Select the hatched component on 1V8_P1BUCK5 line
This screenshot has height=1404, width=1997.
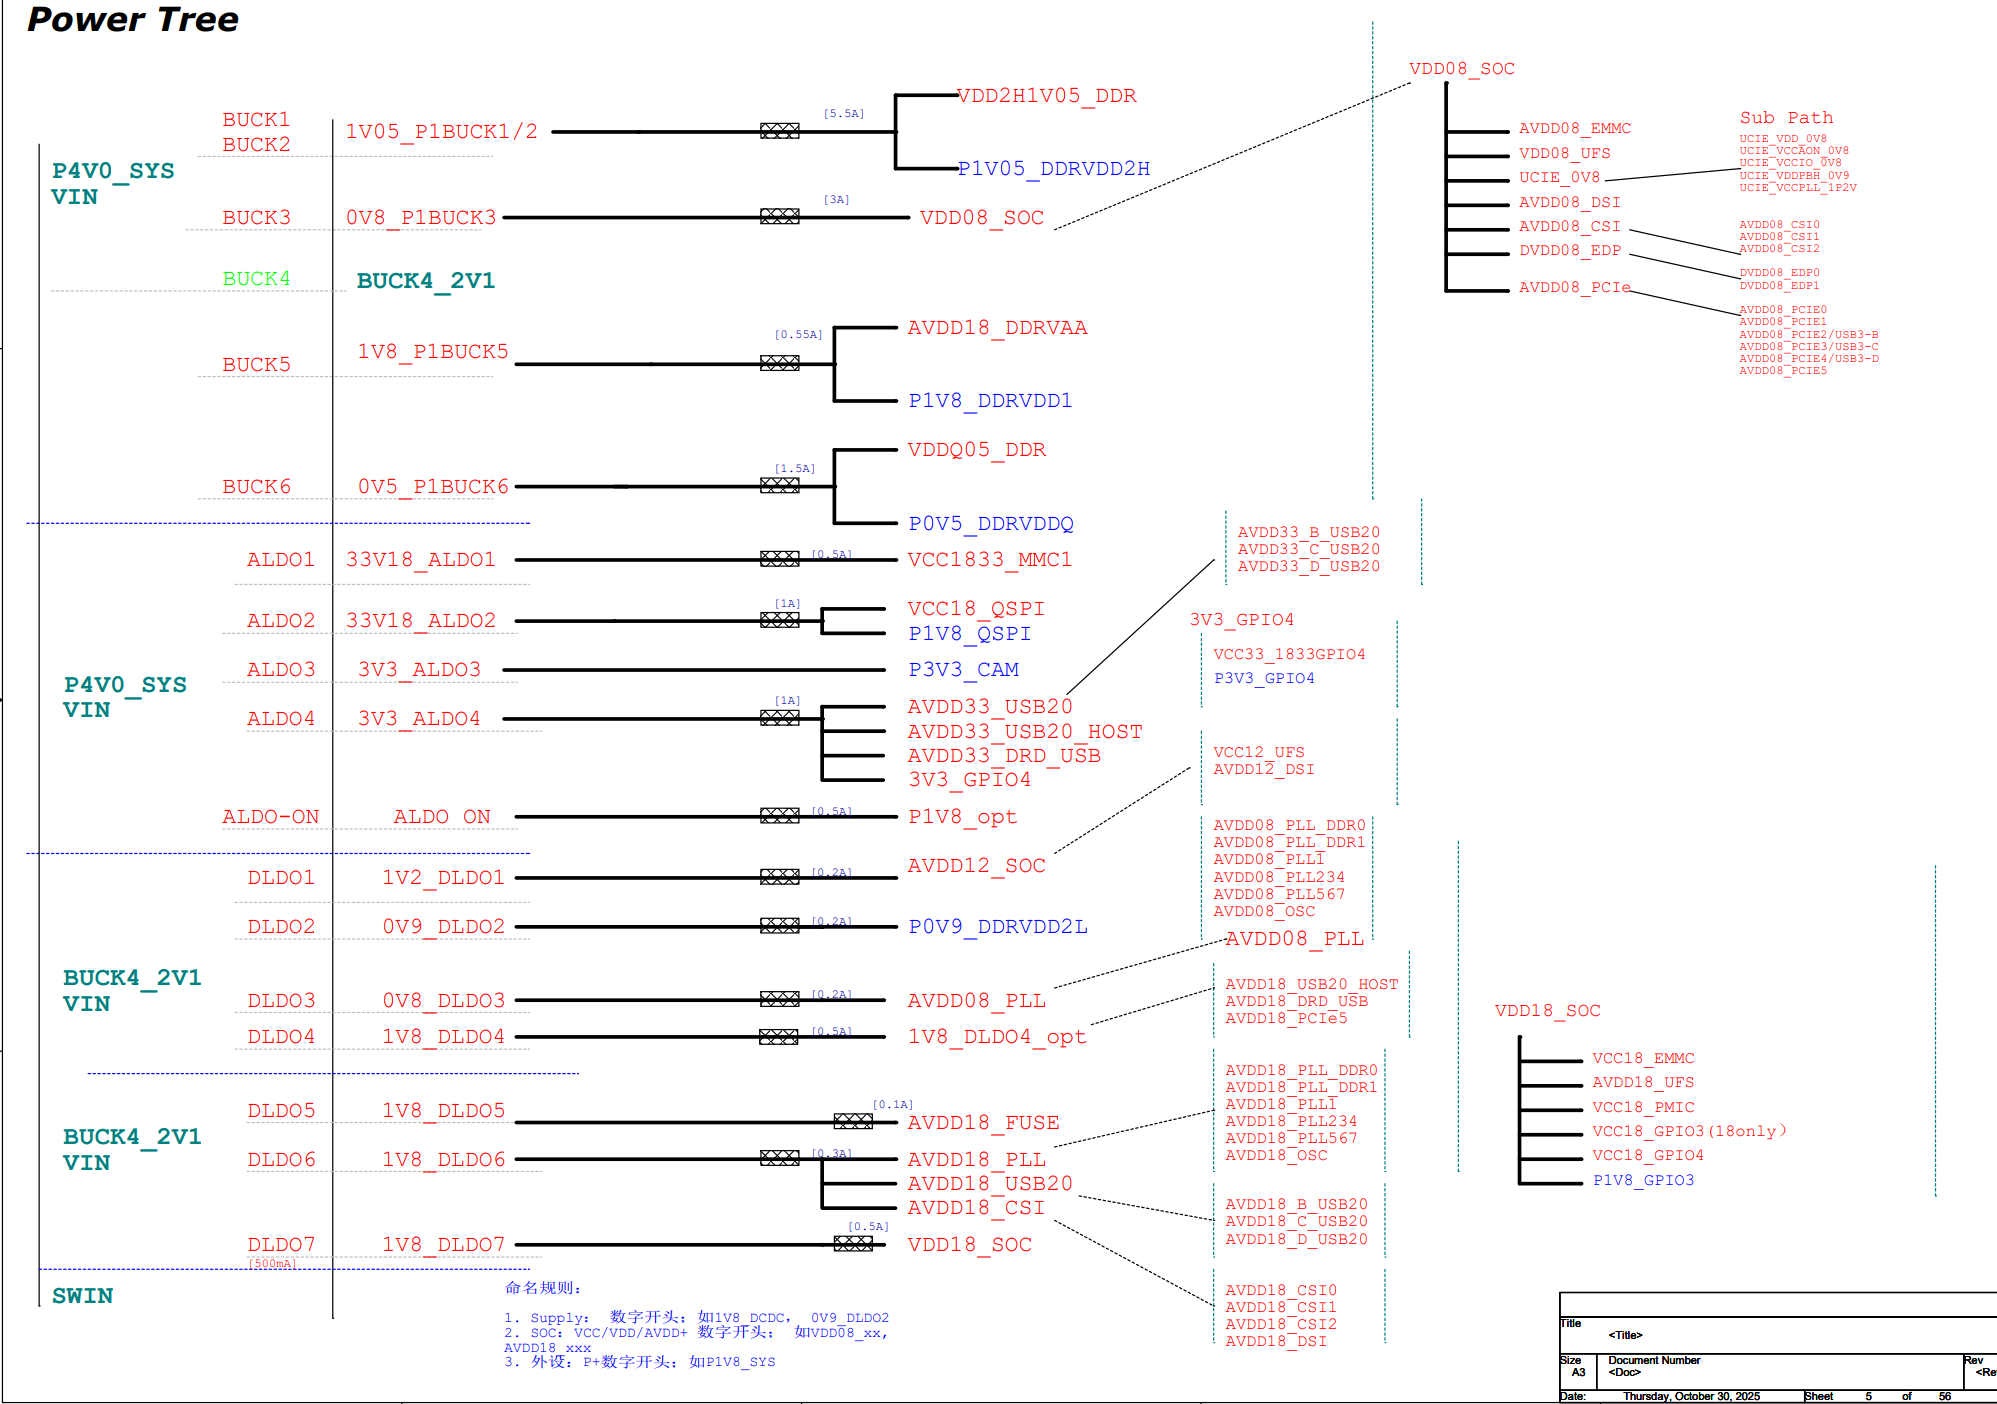point(779,363)
